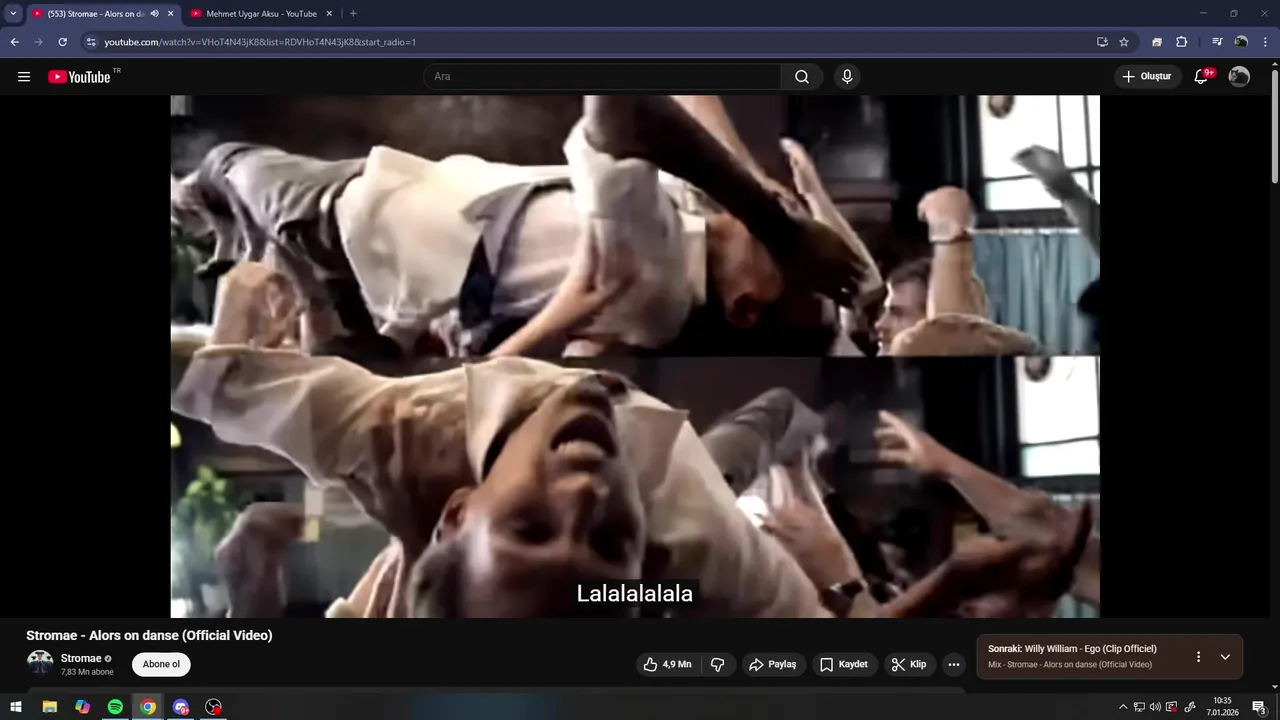
Task: Open File Explorer from taskbar
Action: [x=49, y=707]
